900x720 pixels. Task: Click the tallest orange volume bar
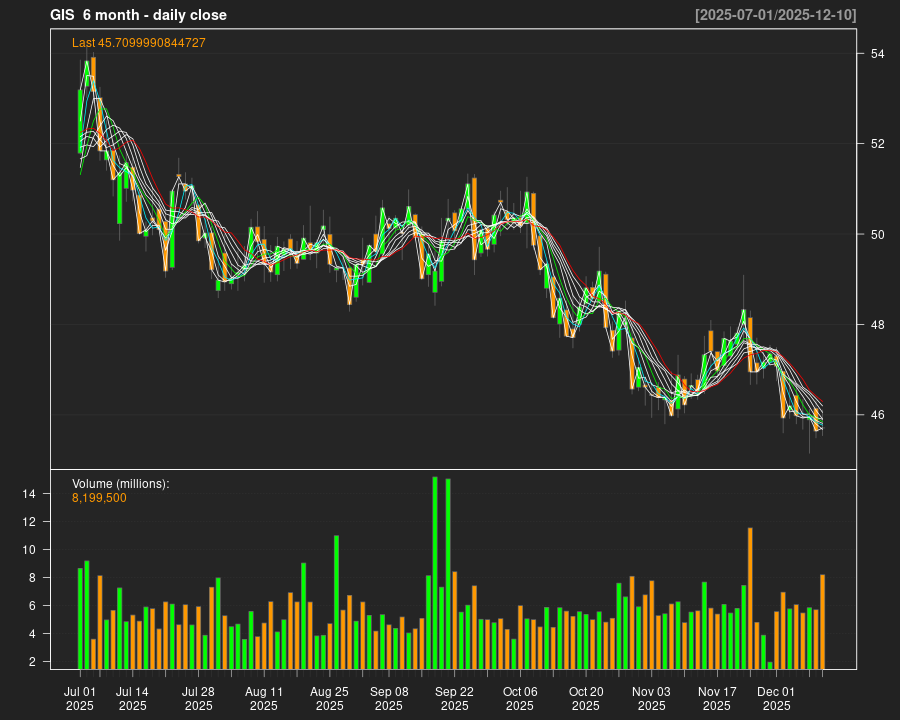[750, 598]
